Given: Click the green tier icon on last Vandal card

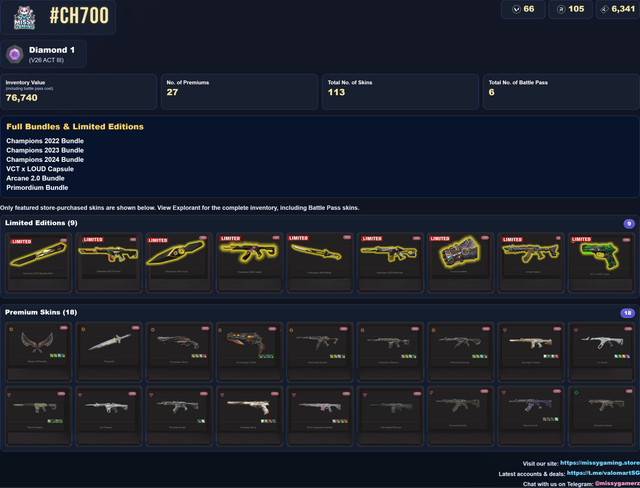Looking at the screenshot, I should pos(576,393).
